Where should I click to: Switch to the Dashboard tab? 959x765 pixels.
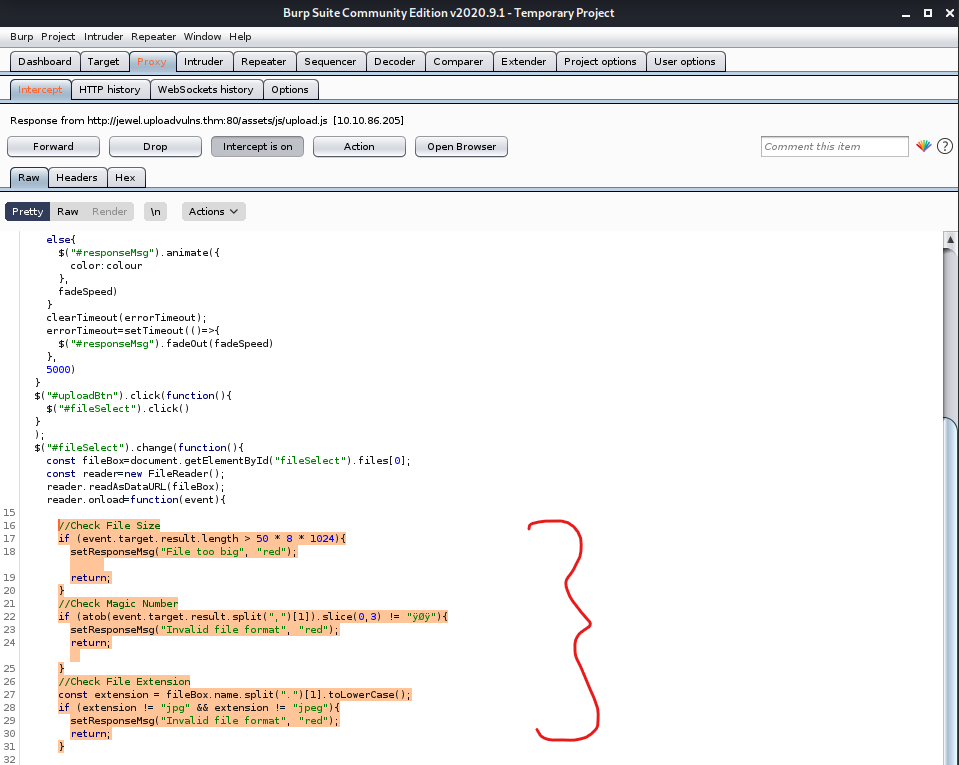coord(45,62)
